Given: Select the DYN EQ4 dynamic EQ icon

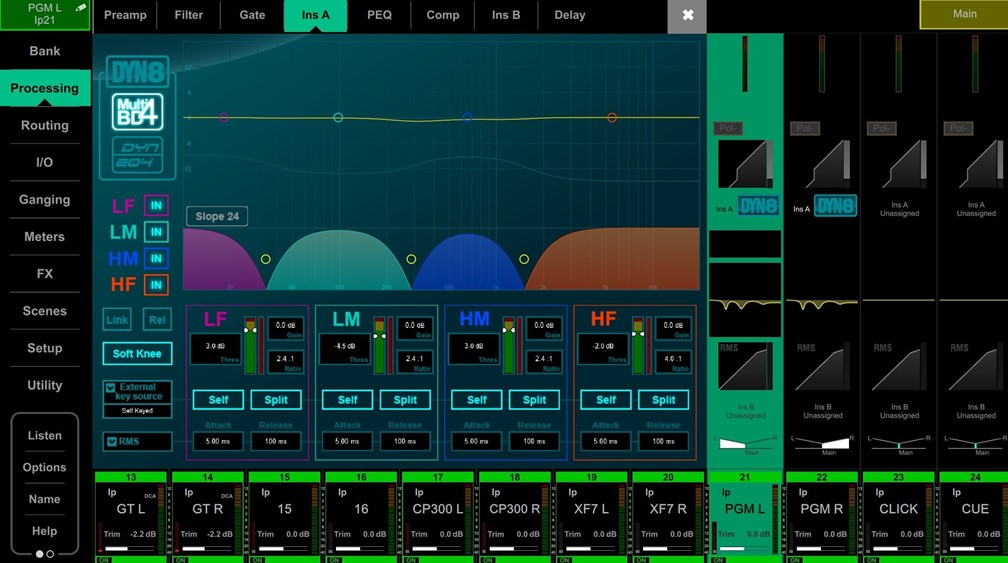Looking at the screenshot, I should coord(137,155).
